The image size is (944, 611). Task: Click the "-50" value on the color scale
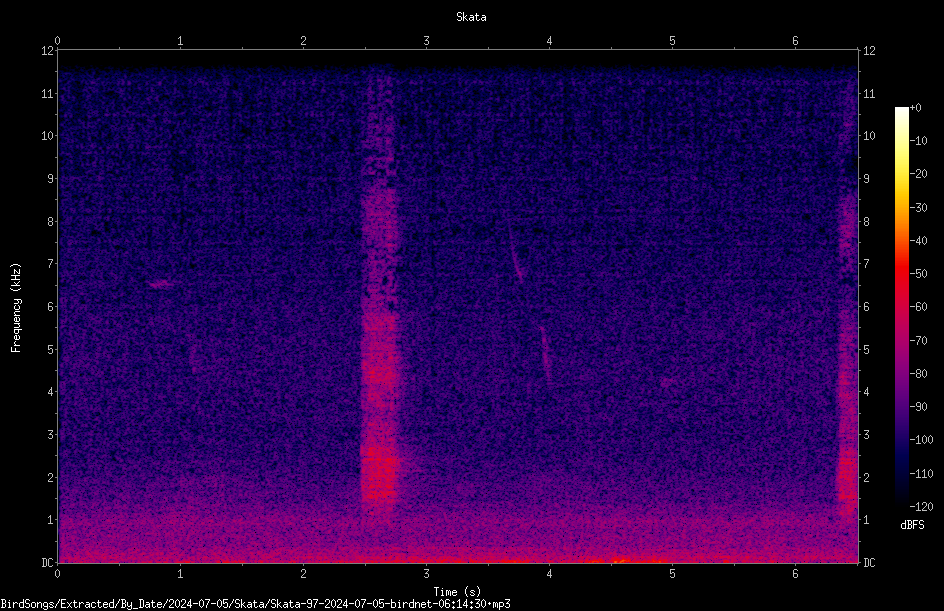coord(918,274)
